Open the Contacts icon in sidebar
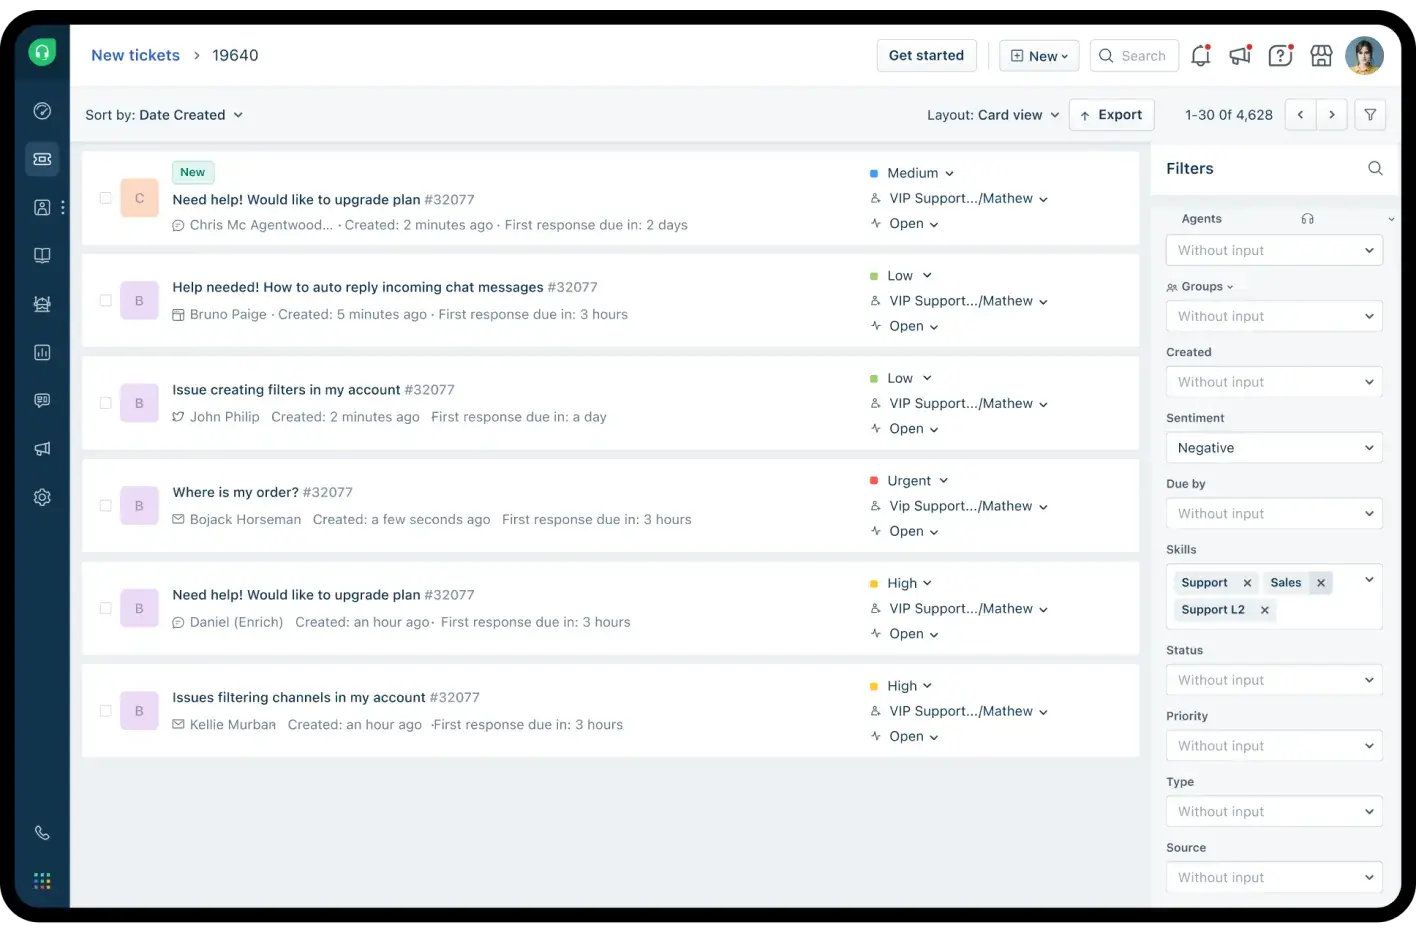 coord(42,207)
